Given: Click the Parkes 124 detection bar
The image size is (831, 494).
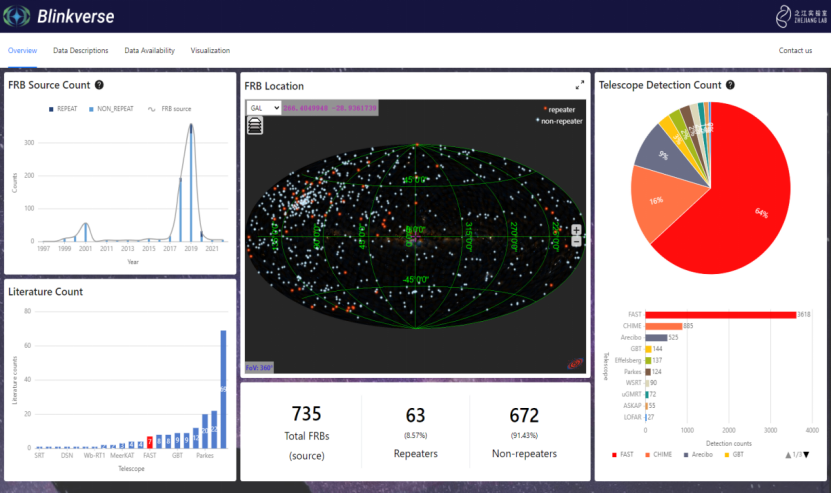Looking at the screenshot, I should coord(648,372).
